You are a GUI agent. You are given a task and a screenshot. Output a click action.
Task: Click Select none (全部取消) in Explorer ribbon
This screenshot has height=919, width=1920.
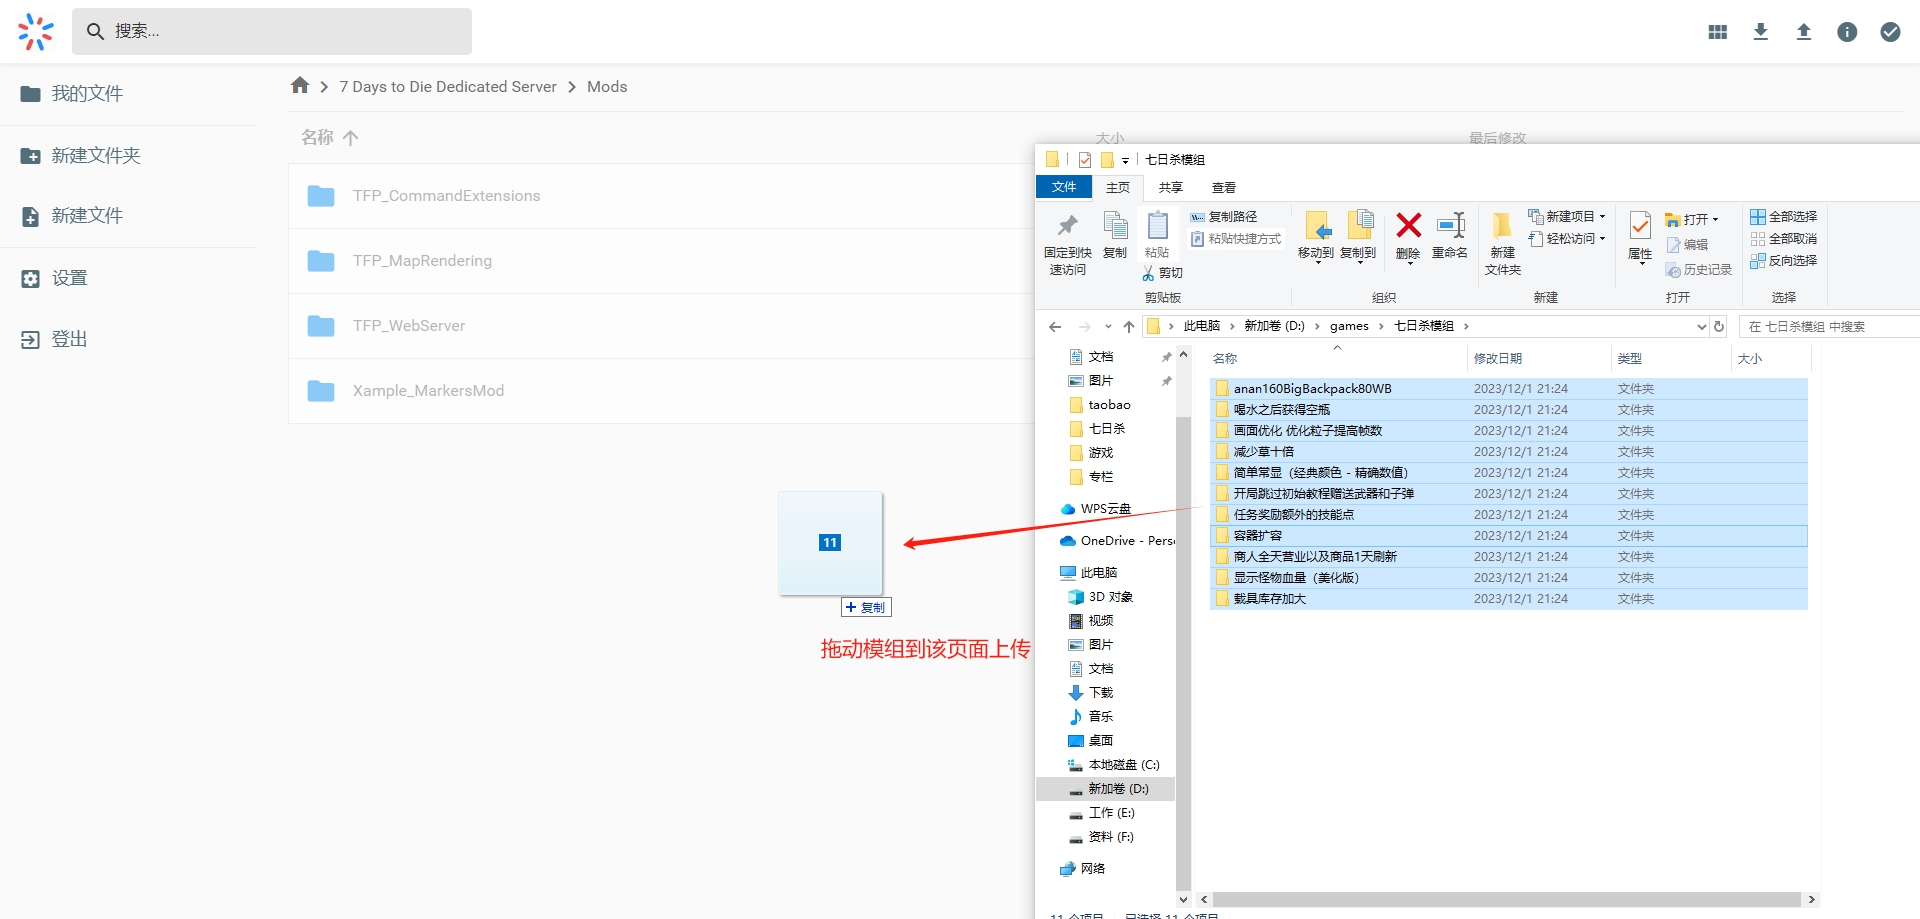point(1783,238)
